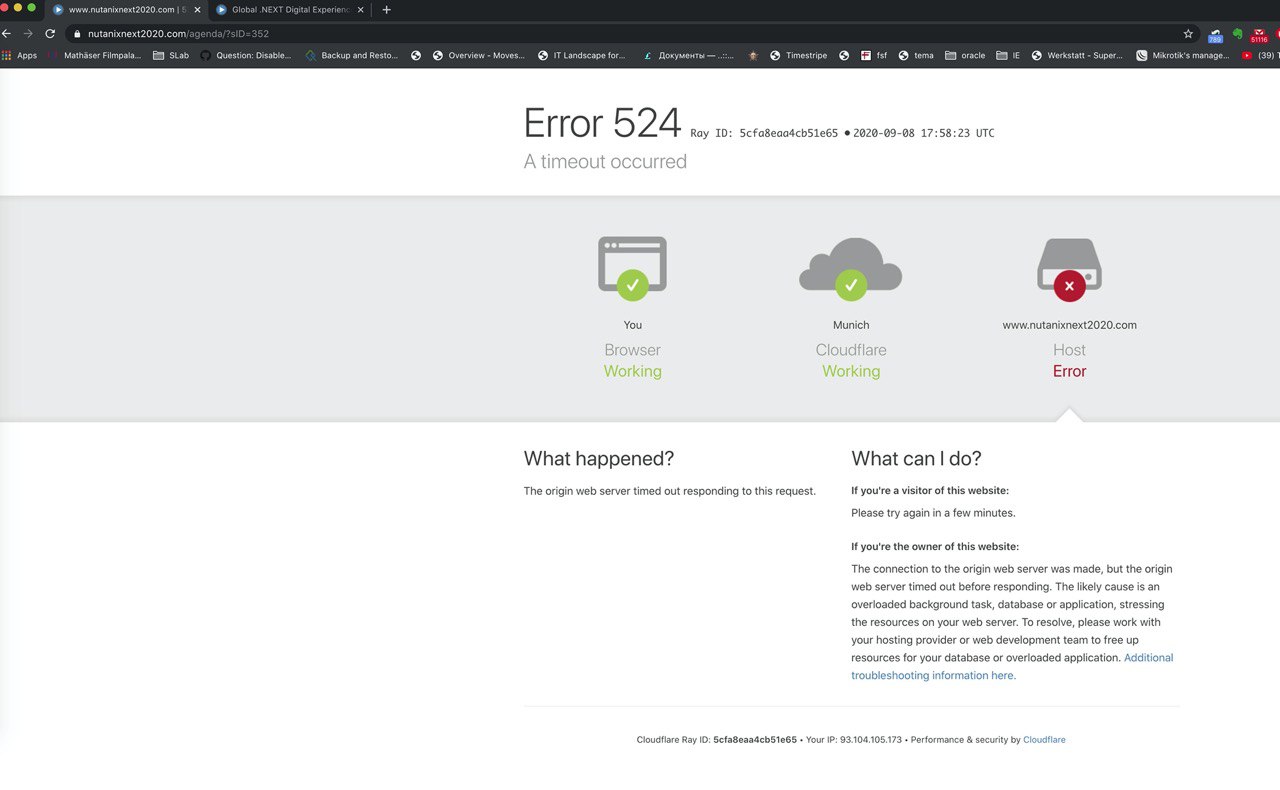Open the Timestripe bookmark
Image resolution: width=1280 pixels, height=790 pixels.
pyautogui.click(x=798, y=55)
